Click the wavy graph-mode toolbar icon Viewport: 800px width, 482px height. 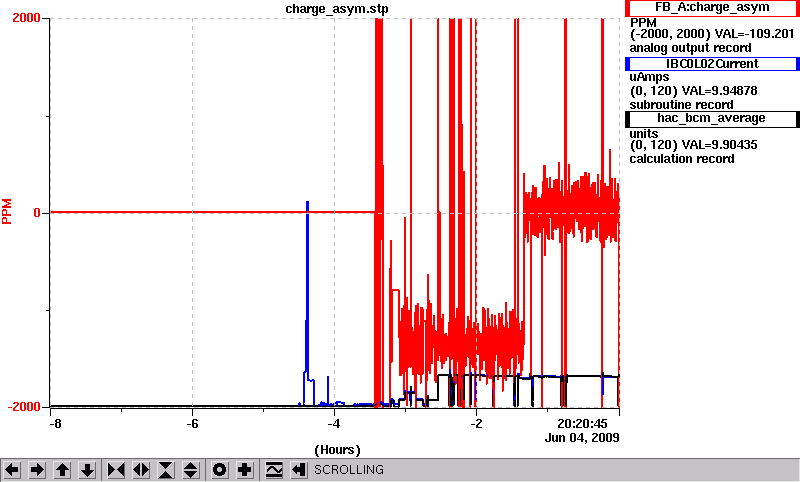(x=274, y=470)
